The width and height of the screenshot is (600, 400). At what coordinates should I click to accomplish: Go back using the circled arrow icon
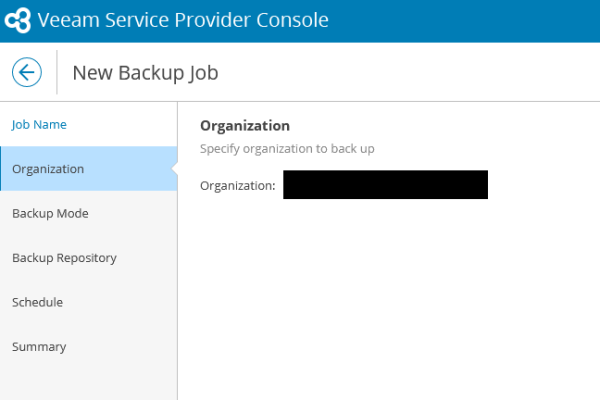(27, 72)
